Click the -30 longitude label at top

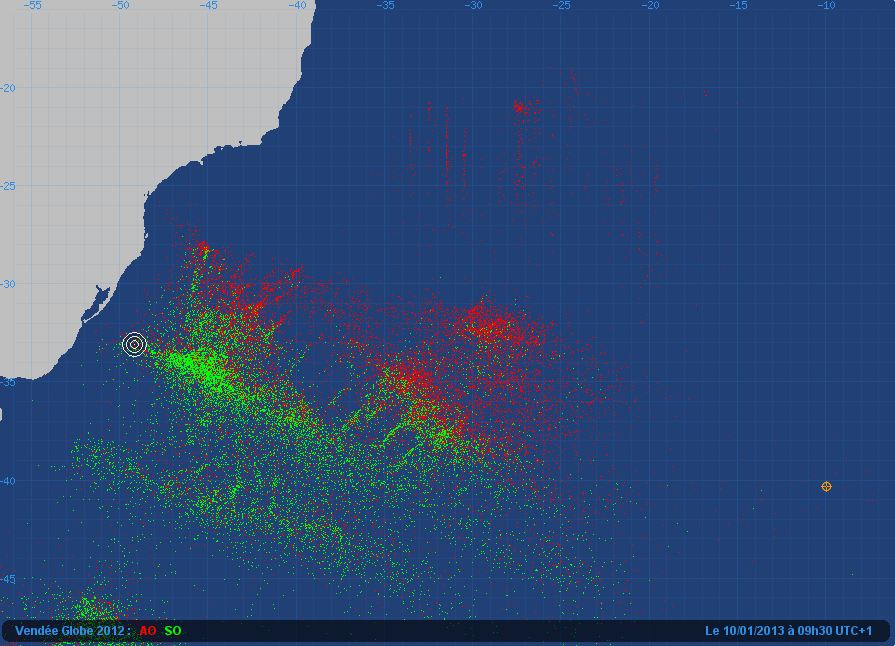474,6
